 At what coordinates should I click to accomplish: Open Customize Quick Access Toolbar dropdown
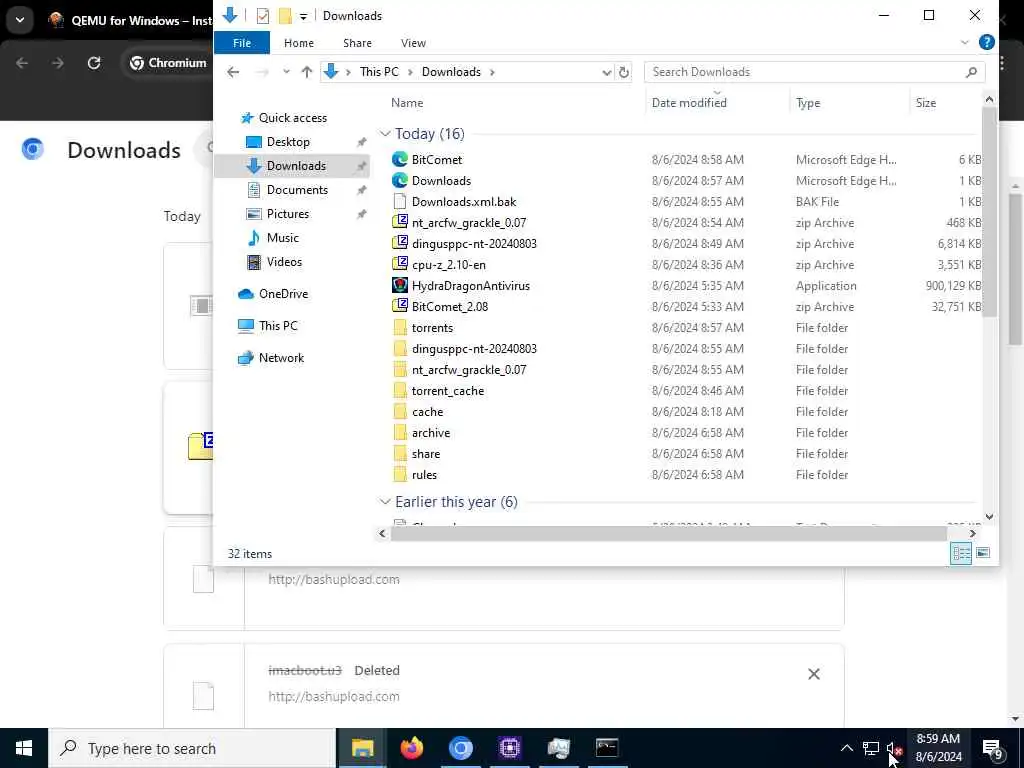[x=303, y=16]
